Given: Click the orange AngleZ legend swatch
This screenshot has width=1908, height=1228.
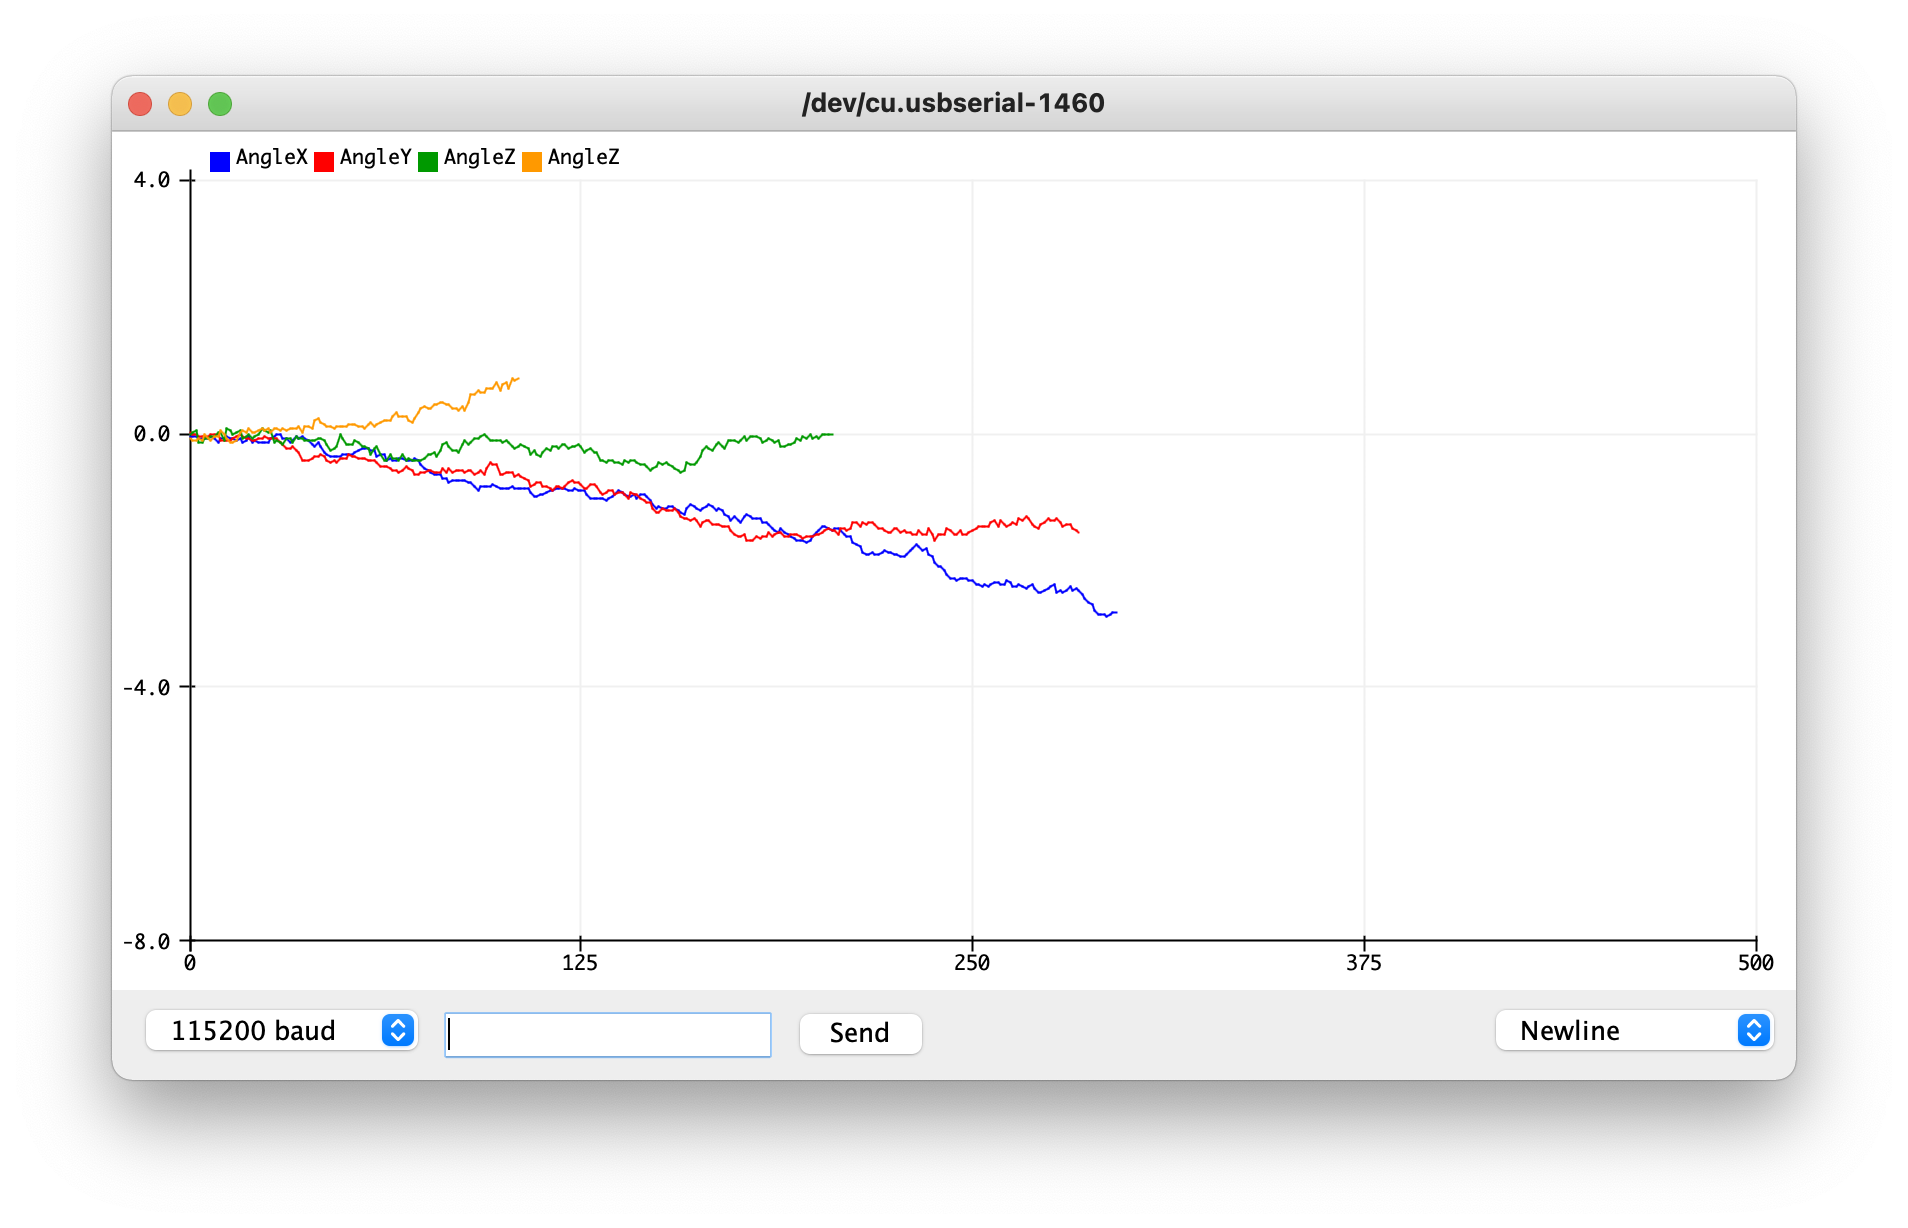Looking at the screenshot, I should 532,161.
